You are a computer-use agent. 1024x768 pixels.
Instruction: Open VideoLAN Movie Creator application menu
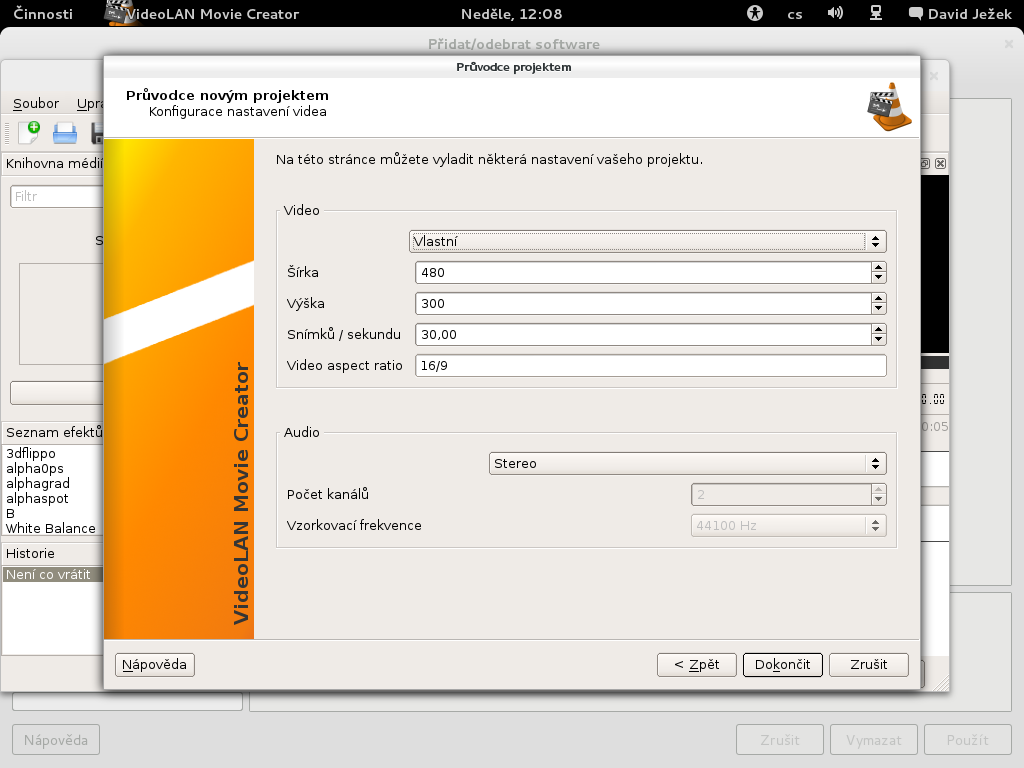[x=202, y=14]
